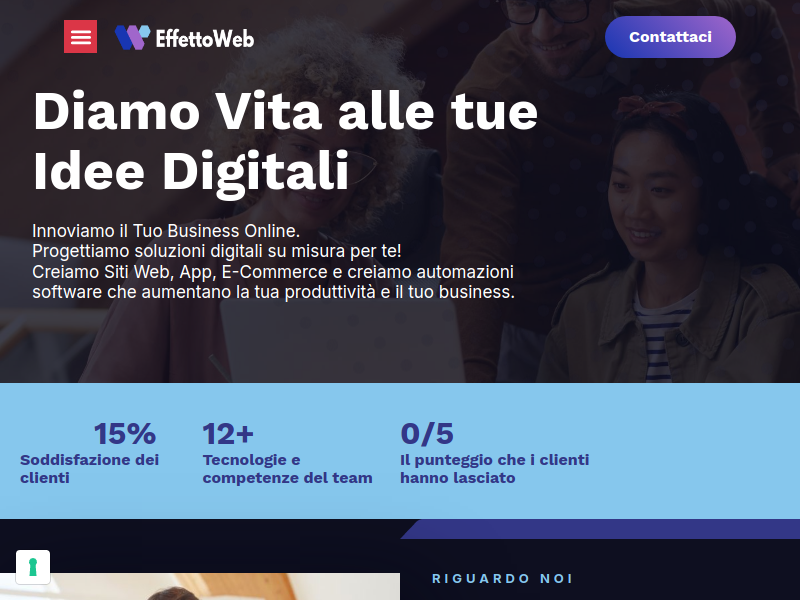Screen dimensions: 800x600
Task: Click the EffettoWeb logo
Action: pyautogui.click(x=184, y=38)
